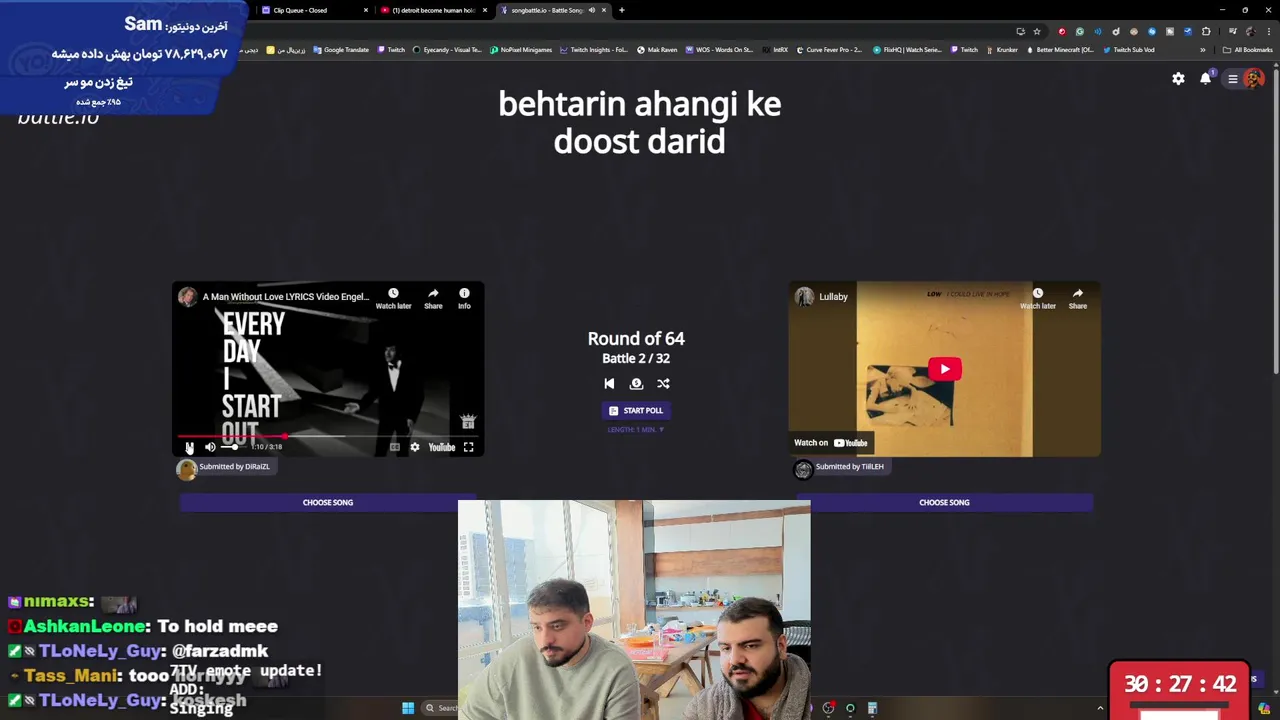Choose the right song Lullaby

coord(944,502)
